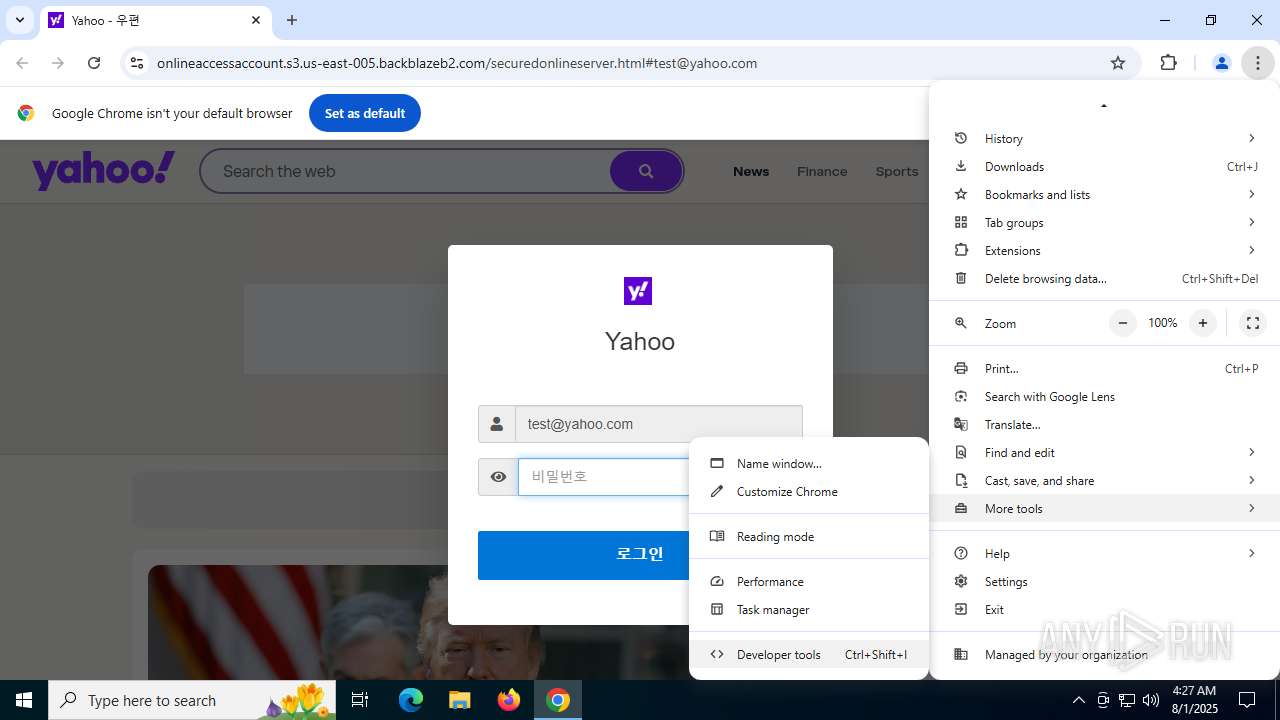
Task: Click the blue login button
Action: pos(584,555)
